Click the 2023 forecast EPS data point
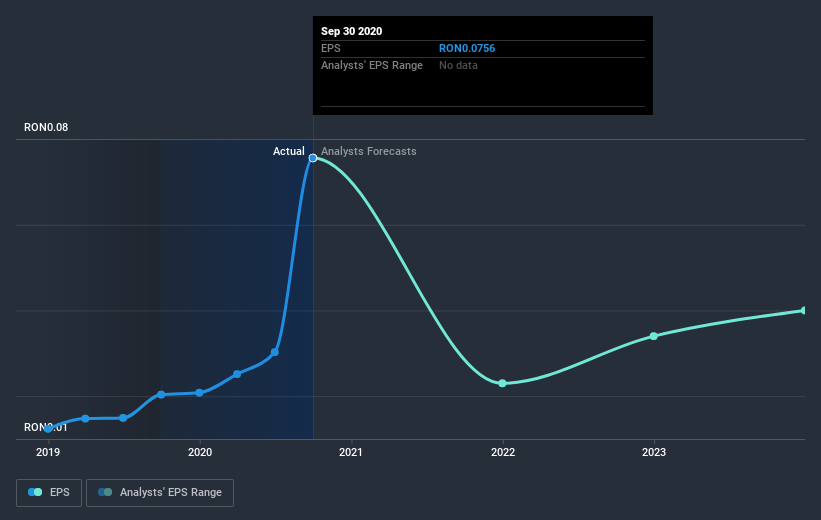Viewport: 821px width, 520px height. (x=653, y=336)
